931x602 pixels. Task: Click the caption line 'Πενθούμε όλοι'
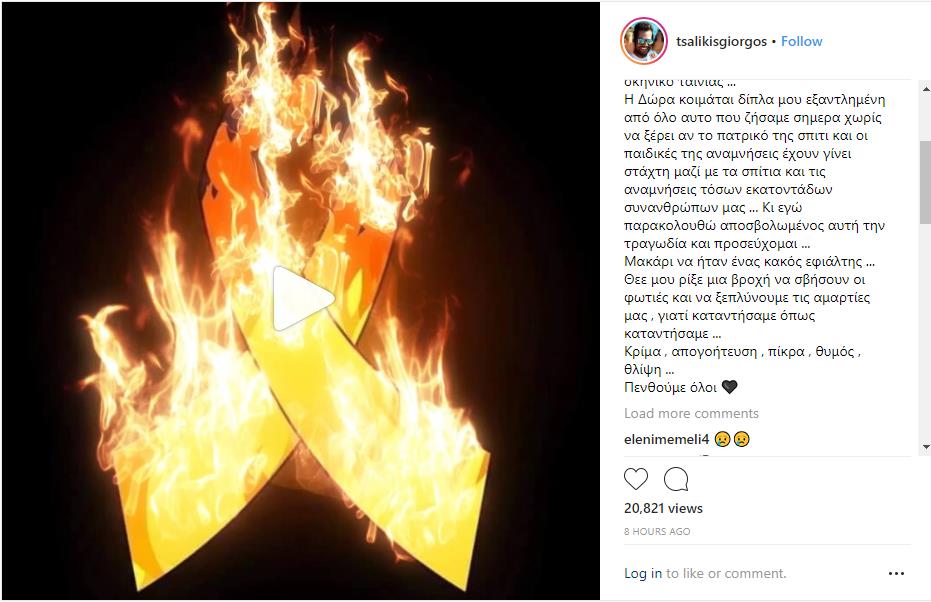click(670, 388)
